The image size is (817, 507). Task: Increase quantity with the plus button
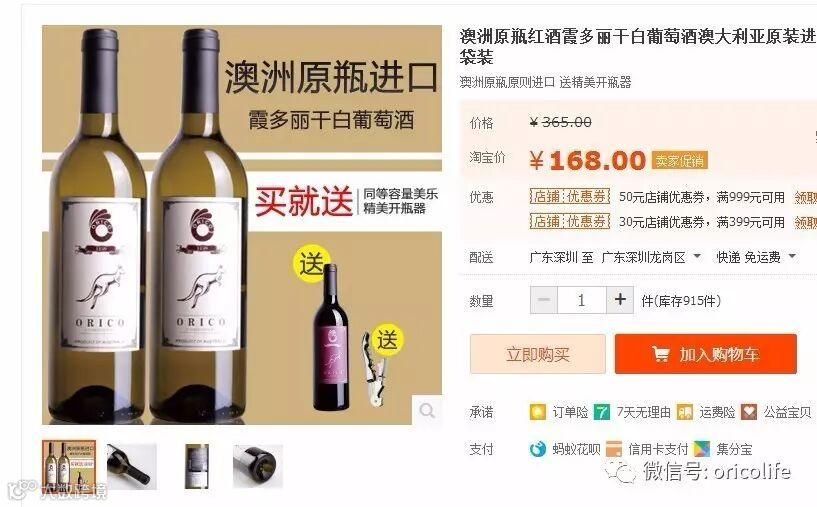(620, 300)
